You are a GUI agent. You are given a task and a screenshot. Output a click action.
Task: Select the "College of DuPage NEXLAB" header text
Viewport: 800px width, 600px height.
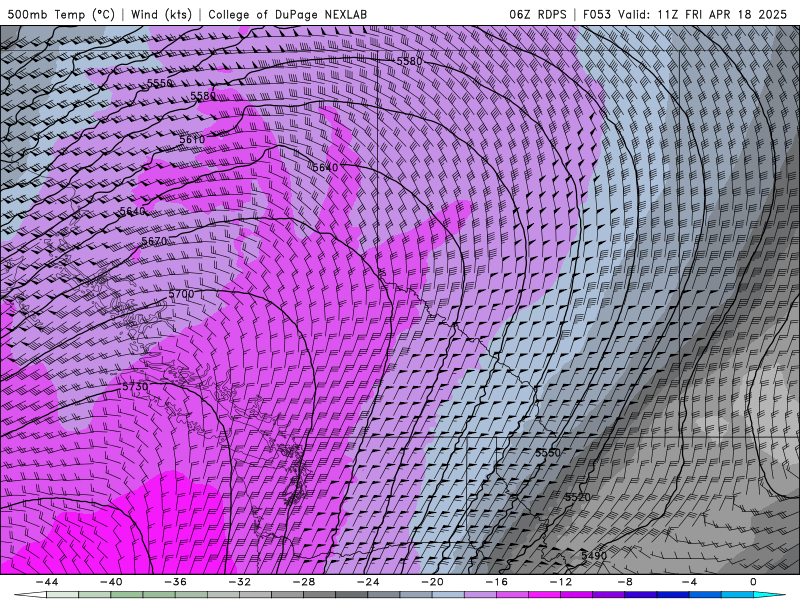pyautogui.click(x=287, y=14)
